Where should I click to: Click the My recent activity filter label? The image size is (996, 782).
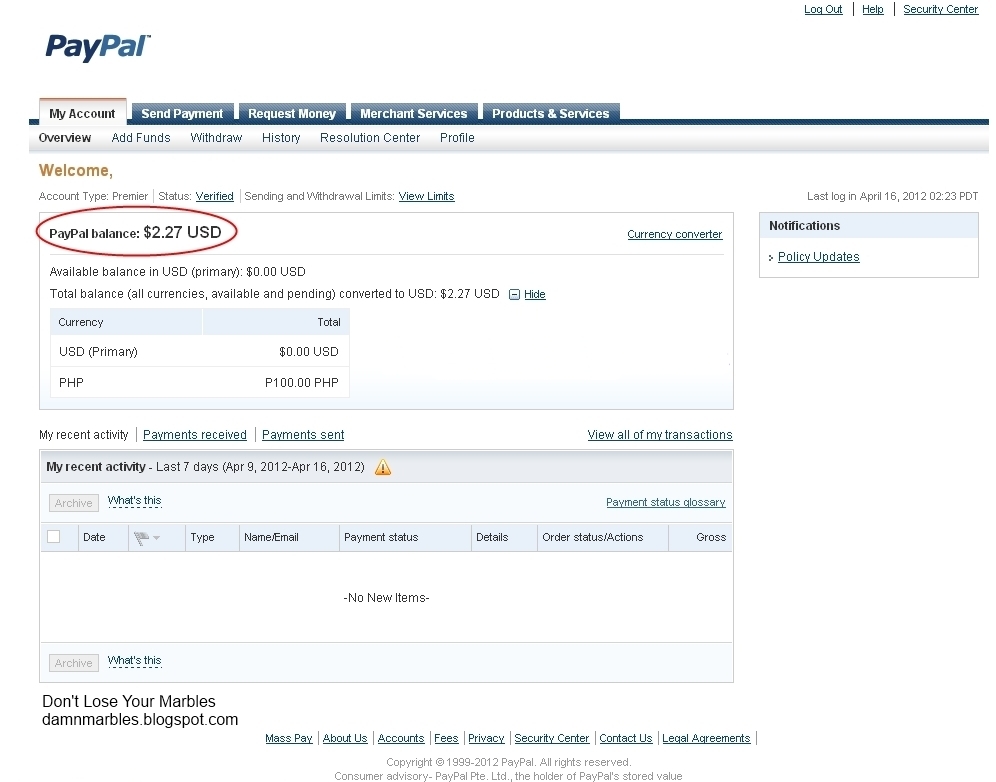[84, 435]
